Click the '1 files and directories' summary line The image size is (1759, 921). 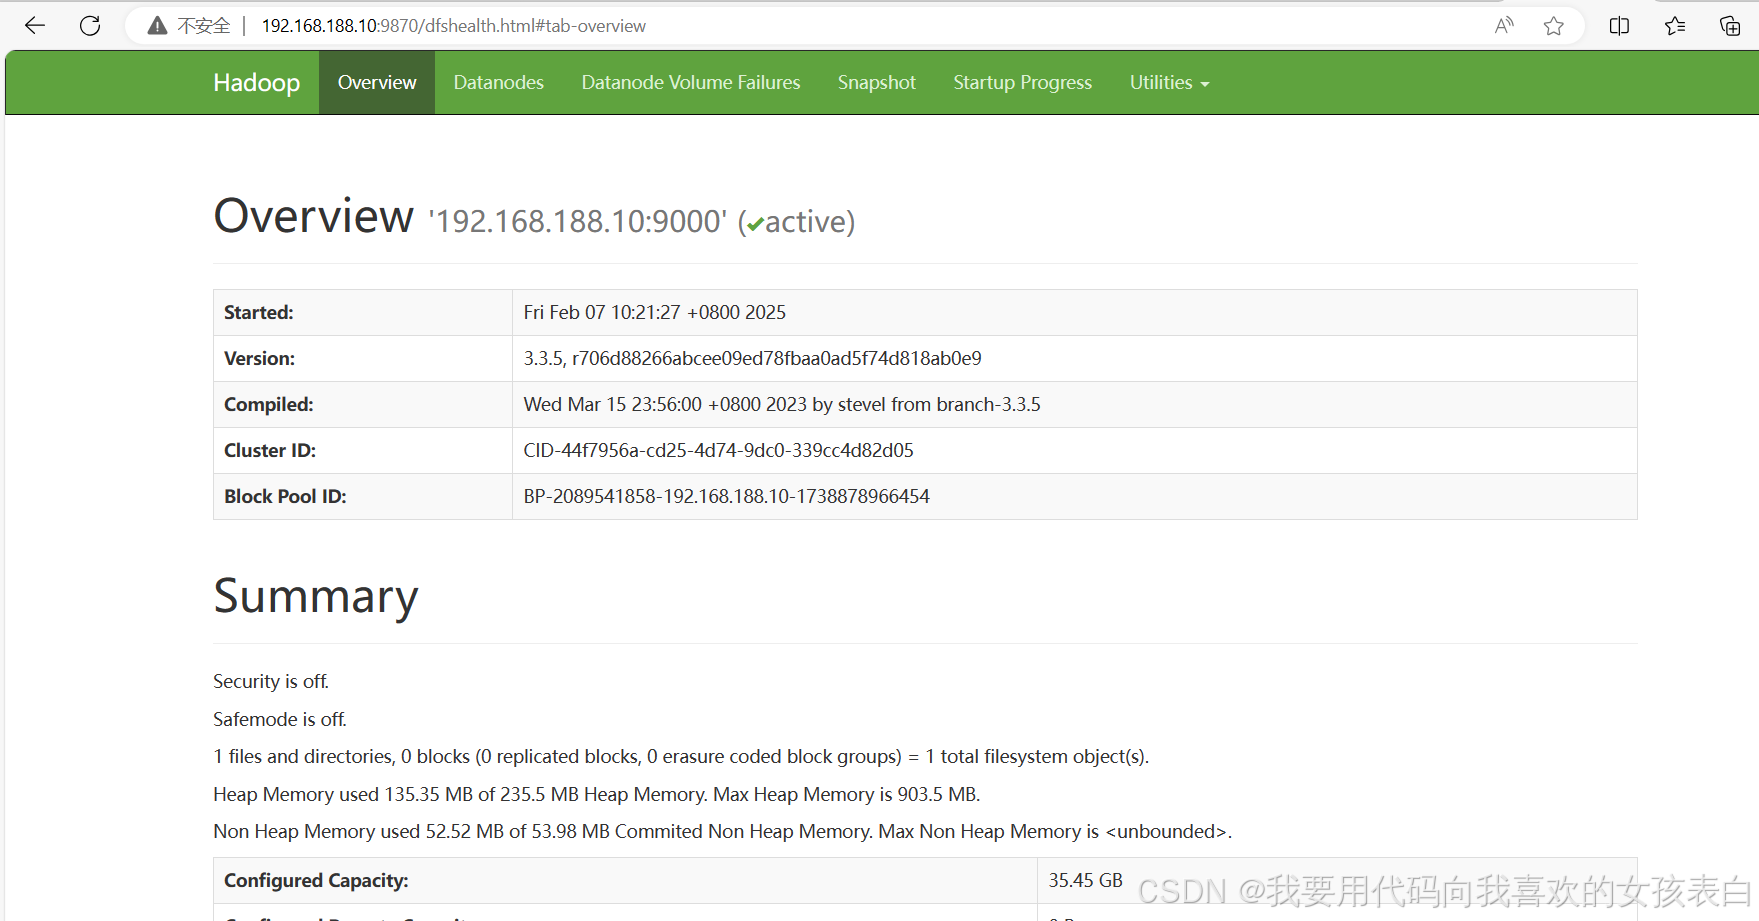[681, 757]
